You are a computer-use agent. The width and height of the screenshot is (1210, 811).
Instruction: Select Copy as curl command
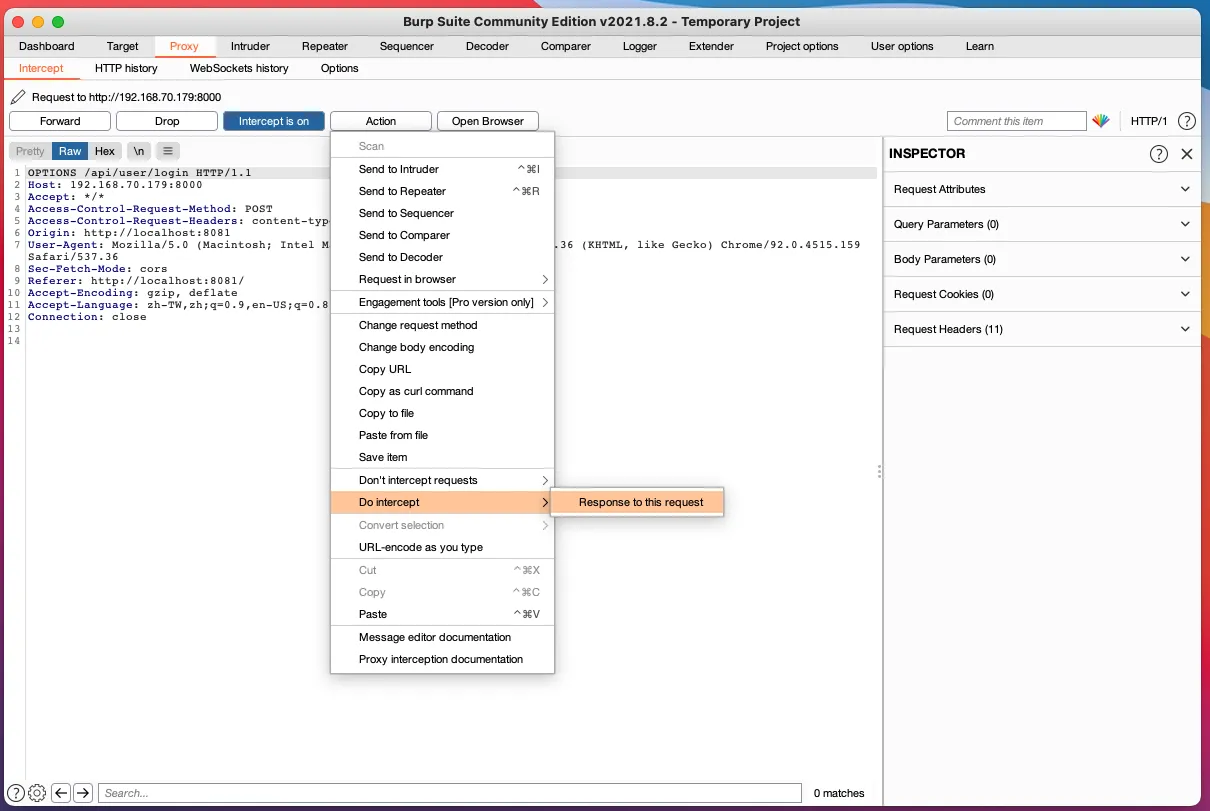pyautogui.click(x=442, y=391)
